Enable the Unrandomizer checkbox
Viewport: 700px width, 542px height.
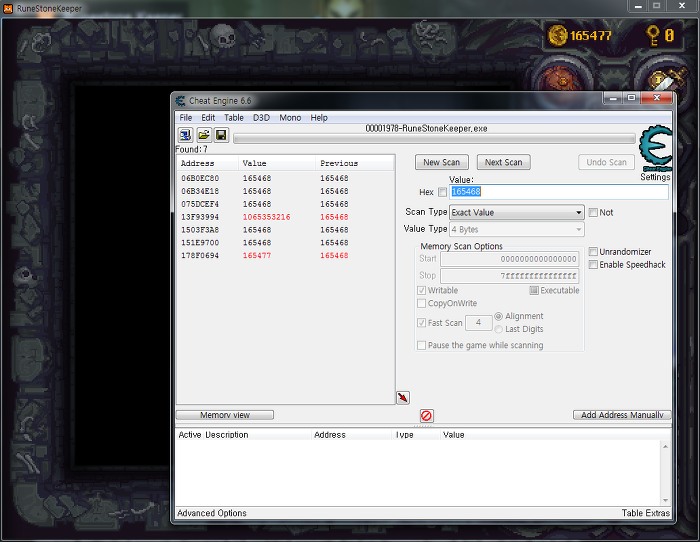click(593, 252)
